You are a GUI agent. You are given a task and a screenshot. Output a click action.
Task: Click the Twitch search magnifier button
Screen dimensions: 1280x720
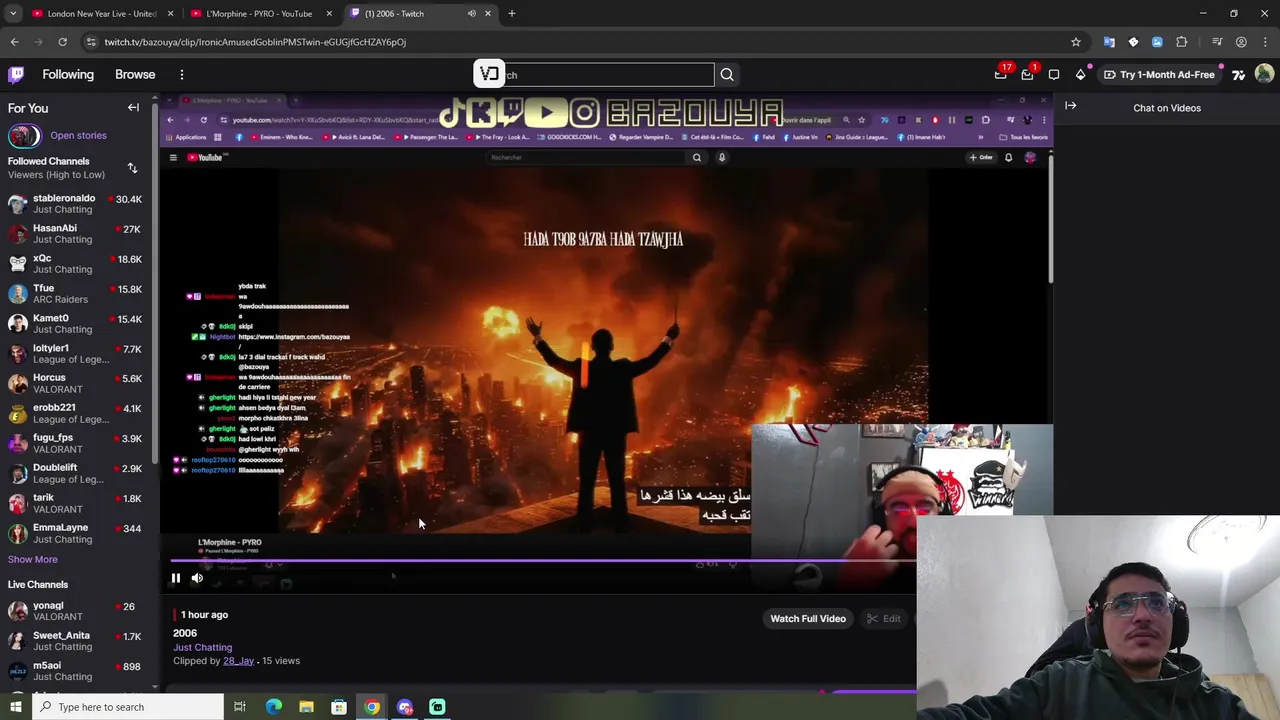coord(727,75)
